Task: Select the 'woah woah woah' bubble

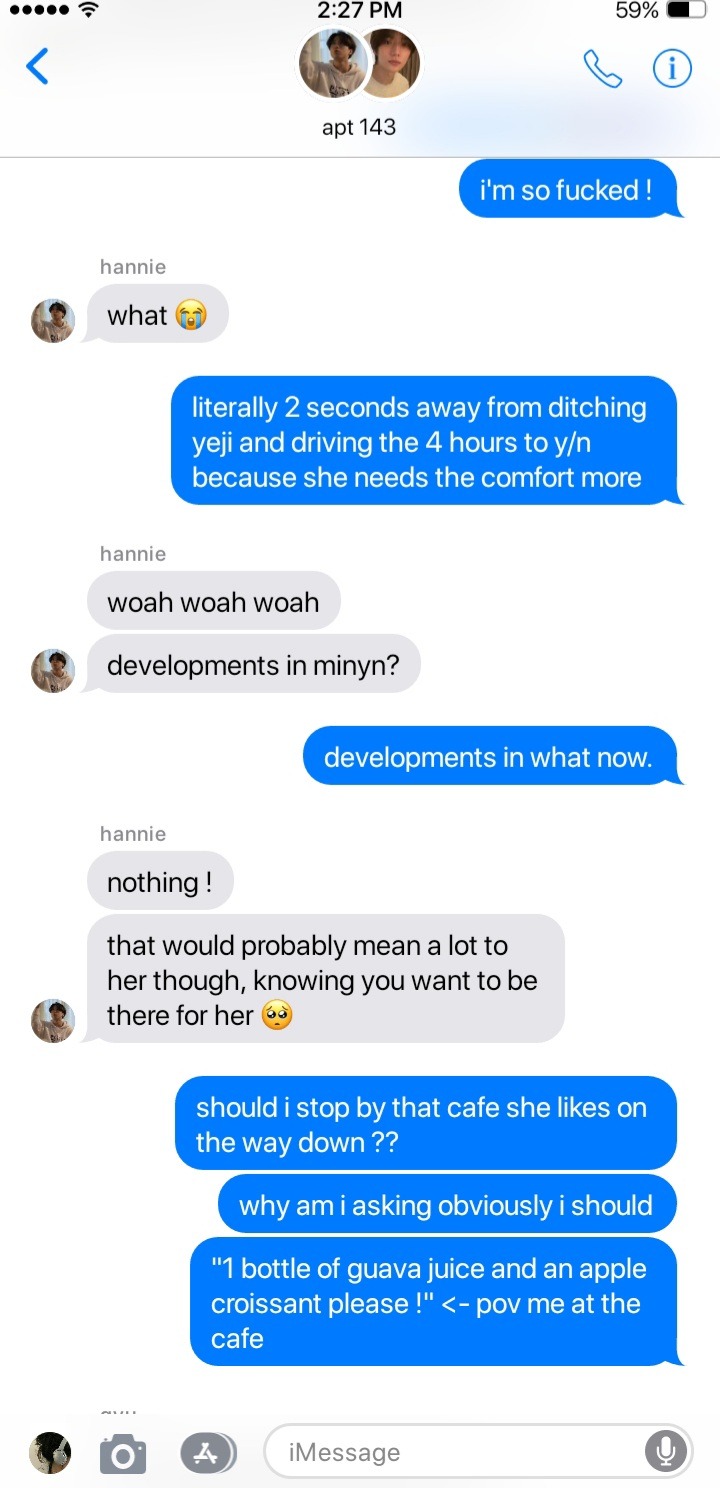Action: click(x=213, y=602)
